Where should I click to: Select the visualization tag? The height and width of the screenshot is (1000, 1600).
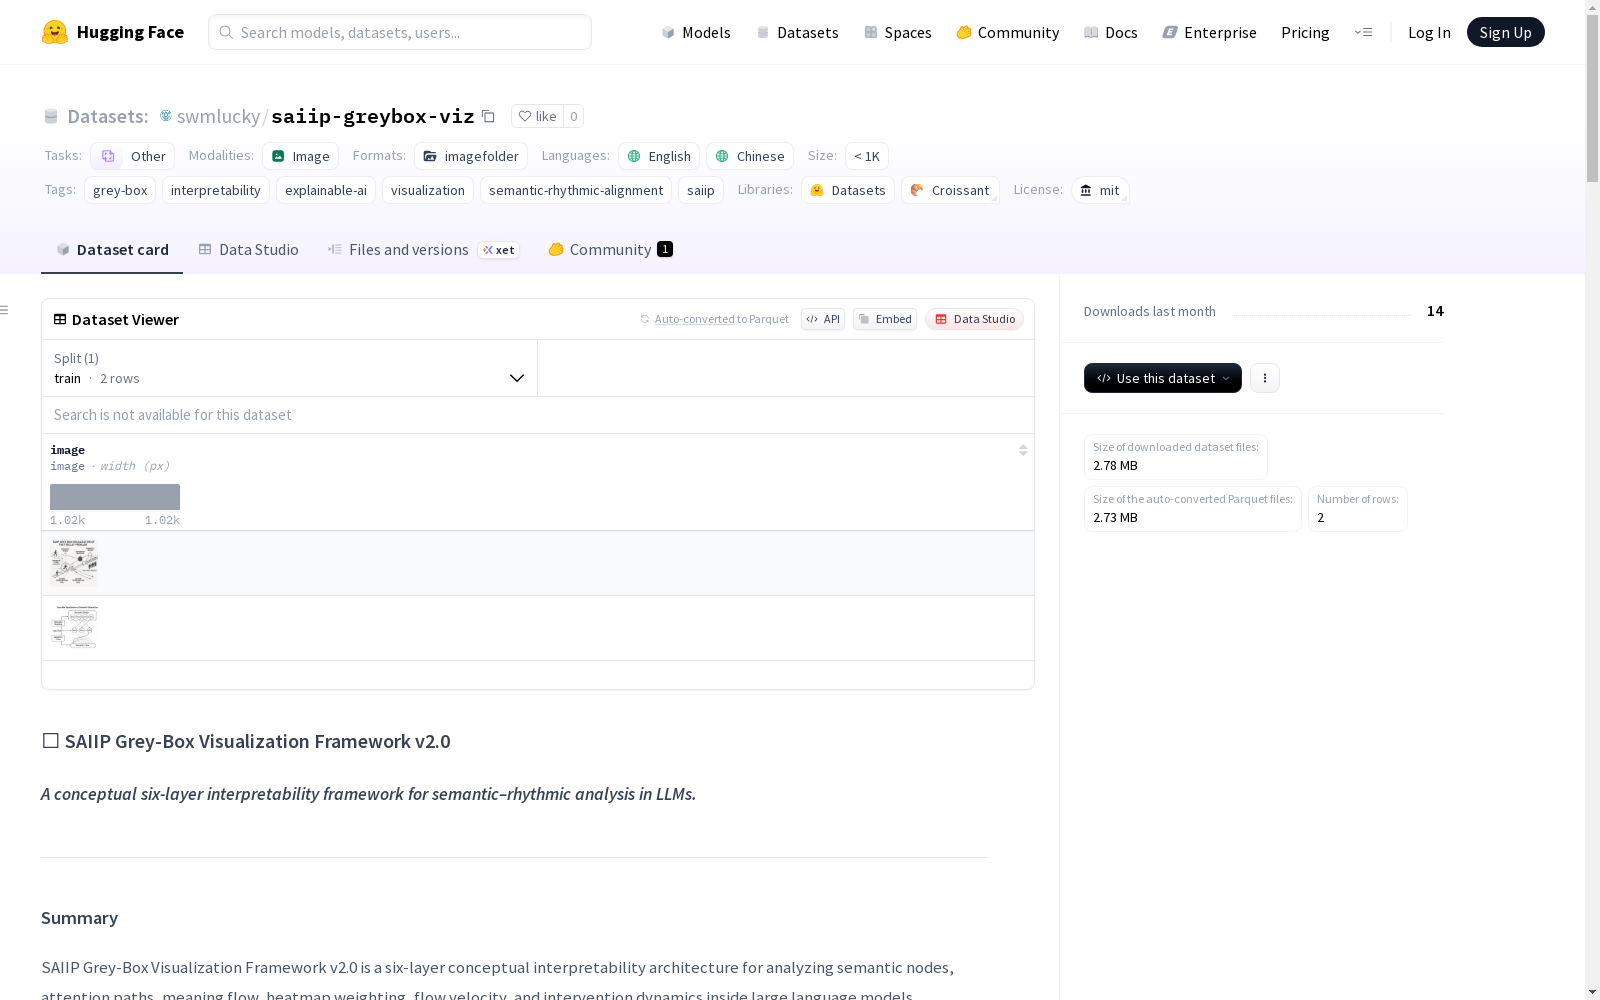(428, 190)
